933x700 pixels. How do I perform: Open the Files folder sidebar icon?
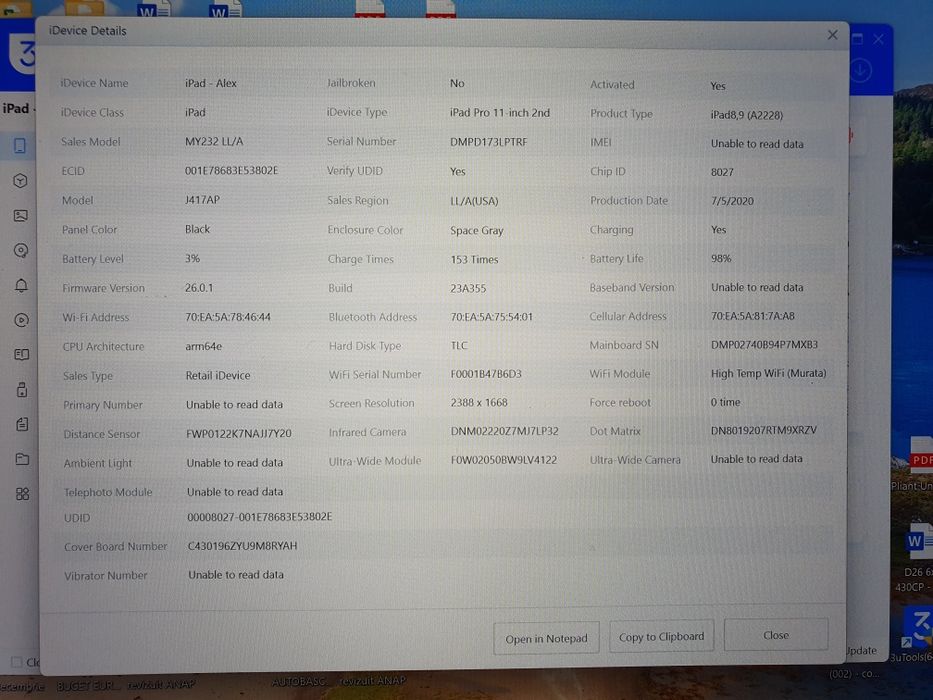pyautogui.click(x=22, y=459)
